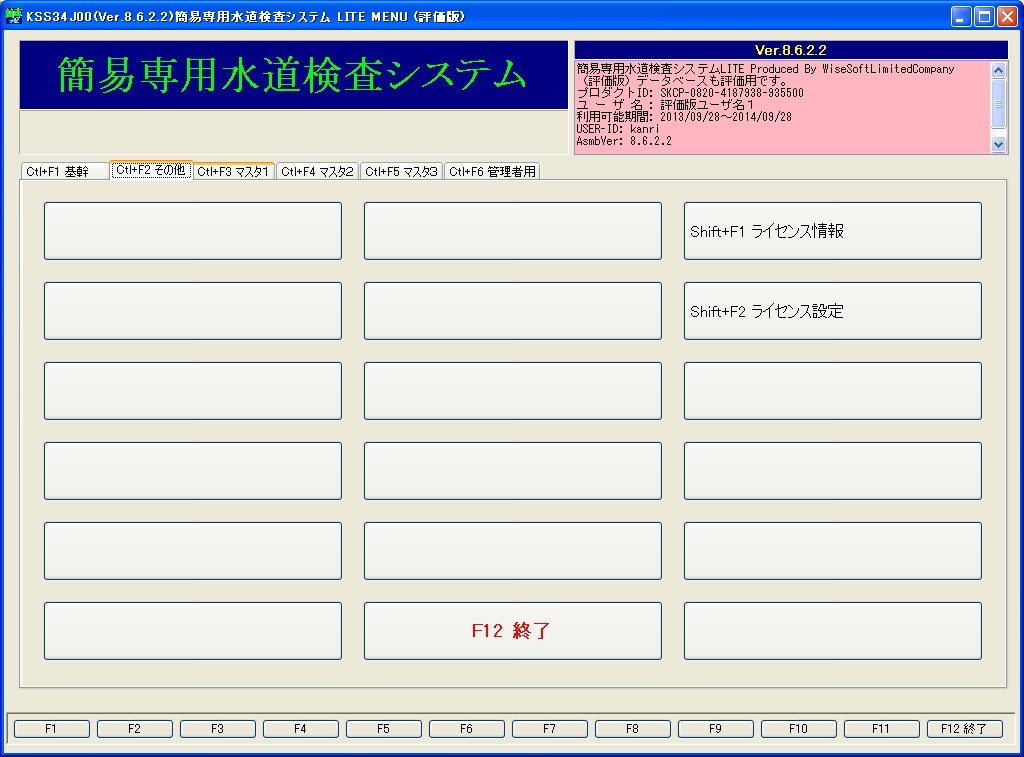This screenshot has width=1024, height=757.
Task: Open the Ctl+F5 マスタ3 tab
Action: (x=401, y=171)
